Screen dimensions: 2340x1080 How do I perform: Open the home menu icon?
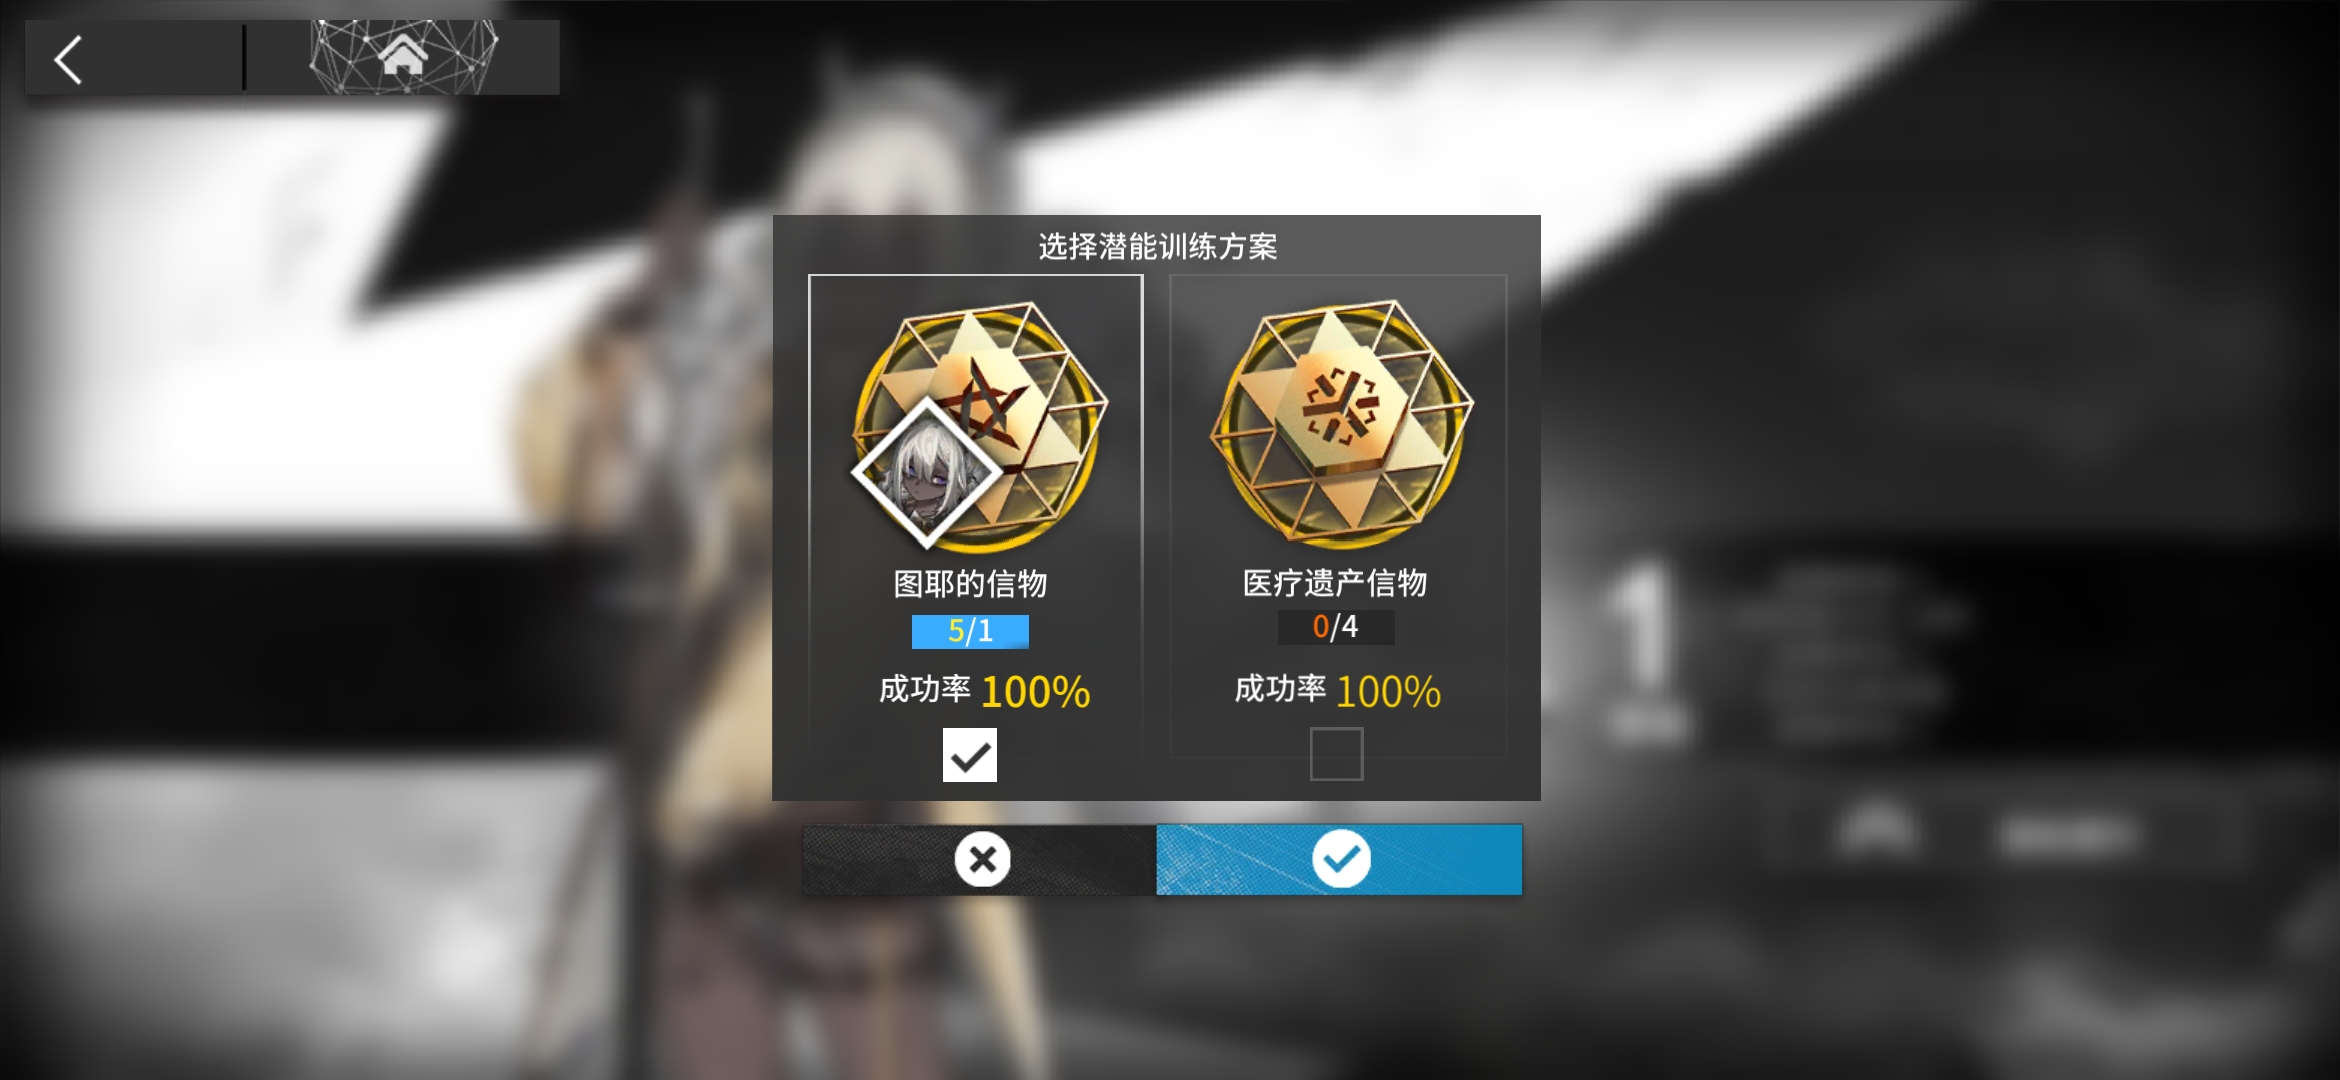[x=403, y=56]
